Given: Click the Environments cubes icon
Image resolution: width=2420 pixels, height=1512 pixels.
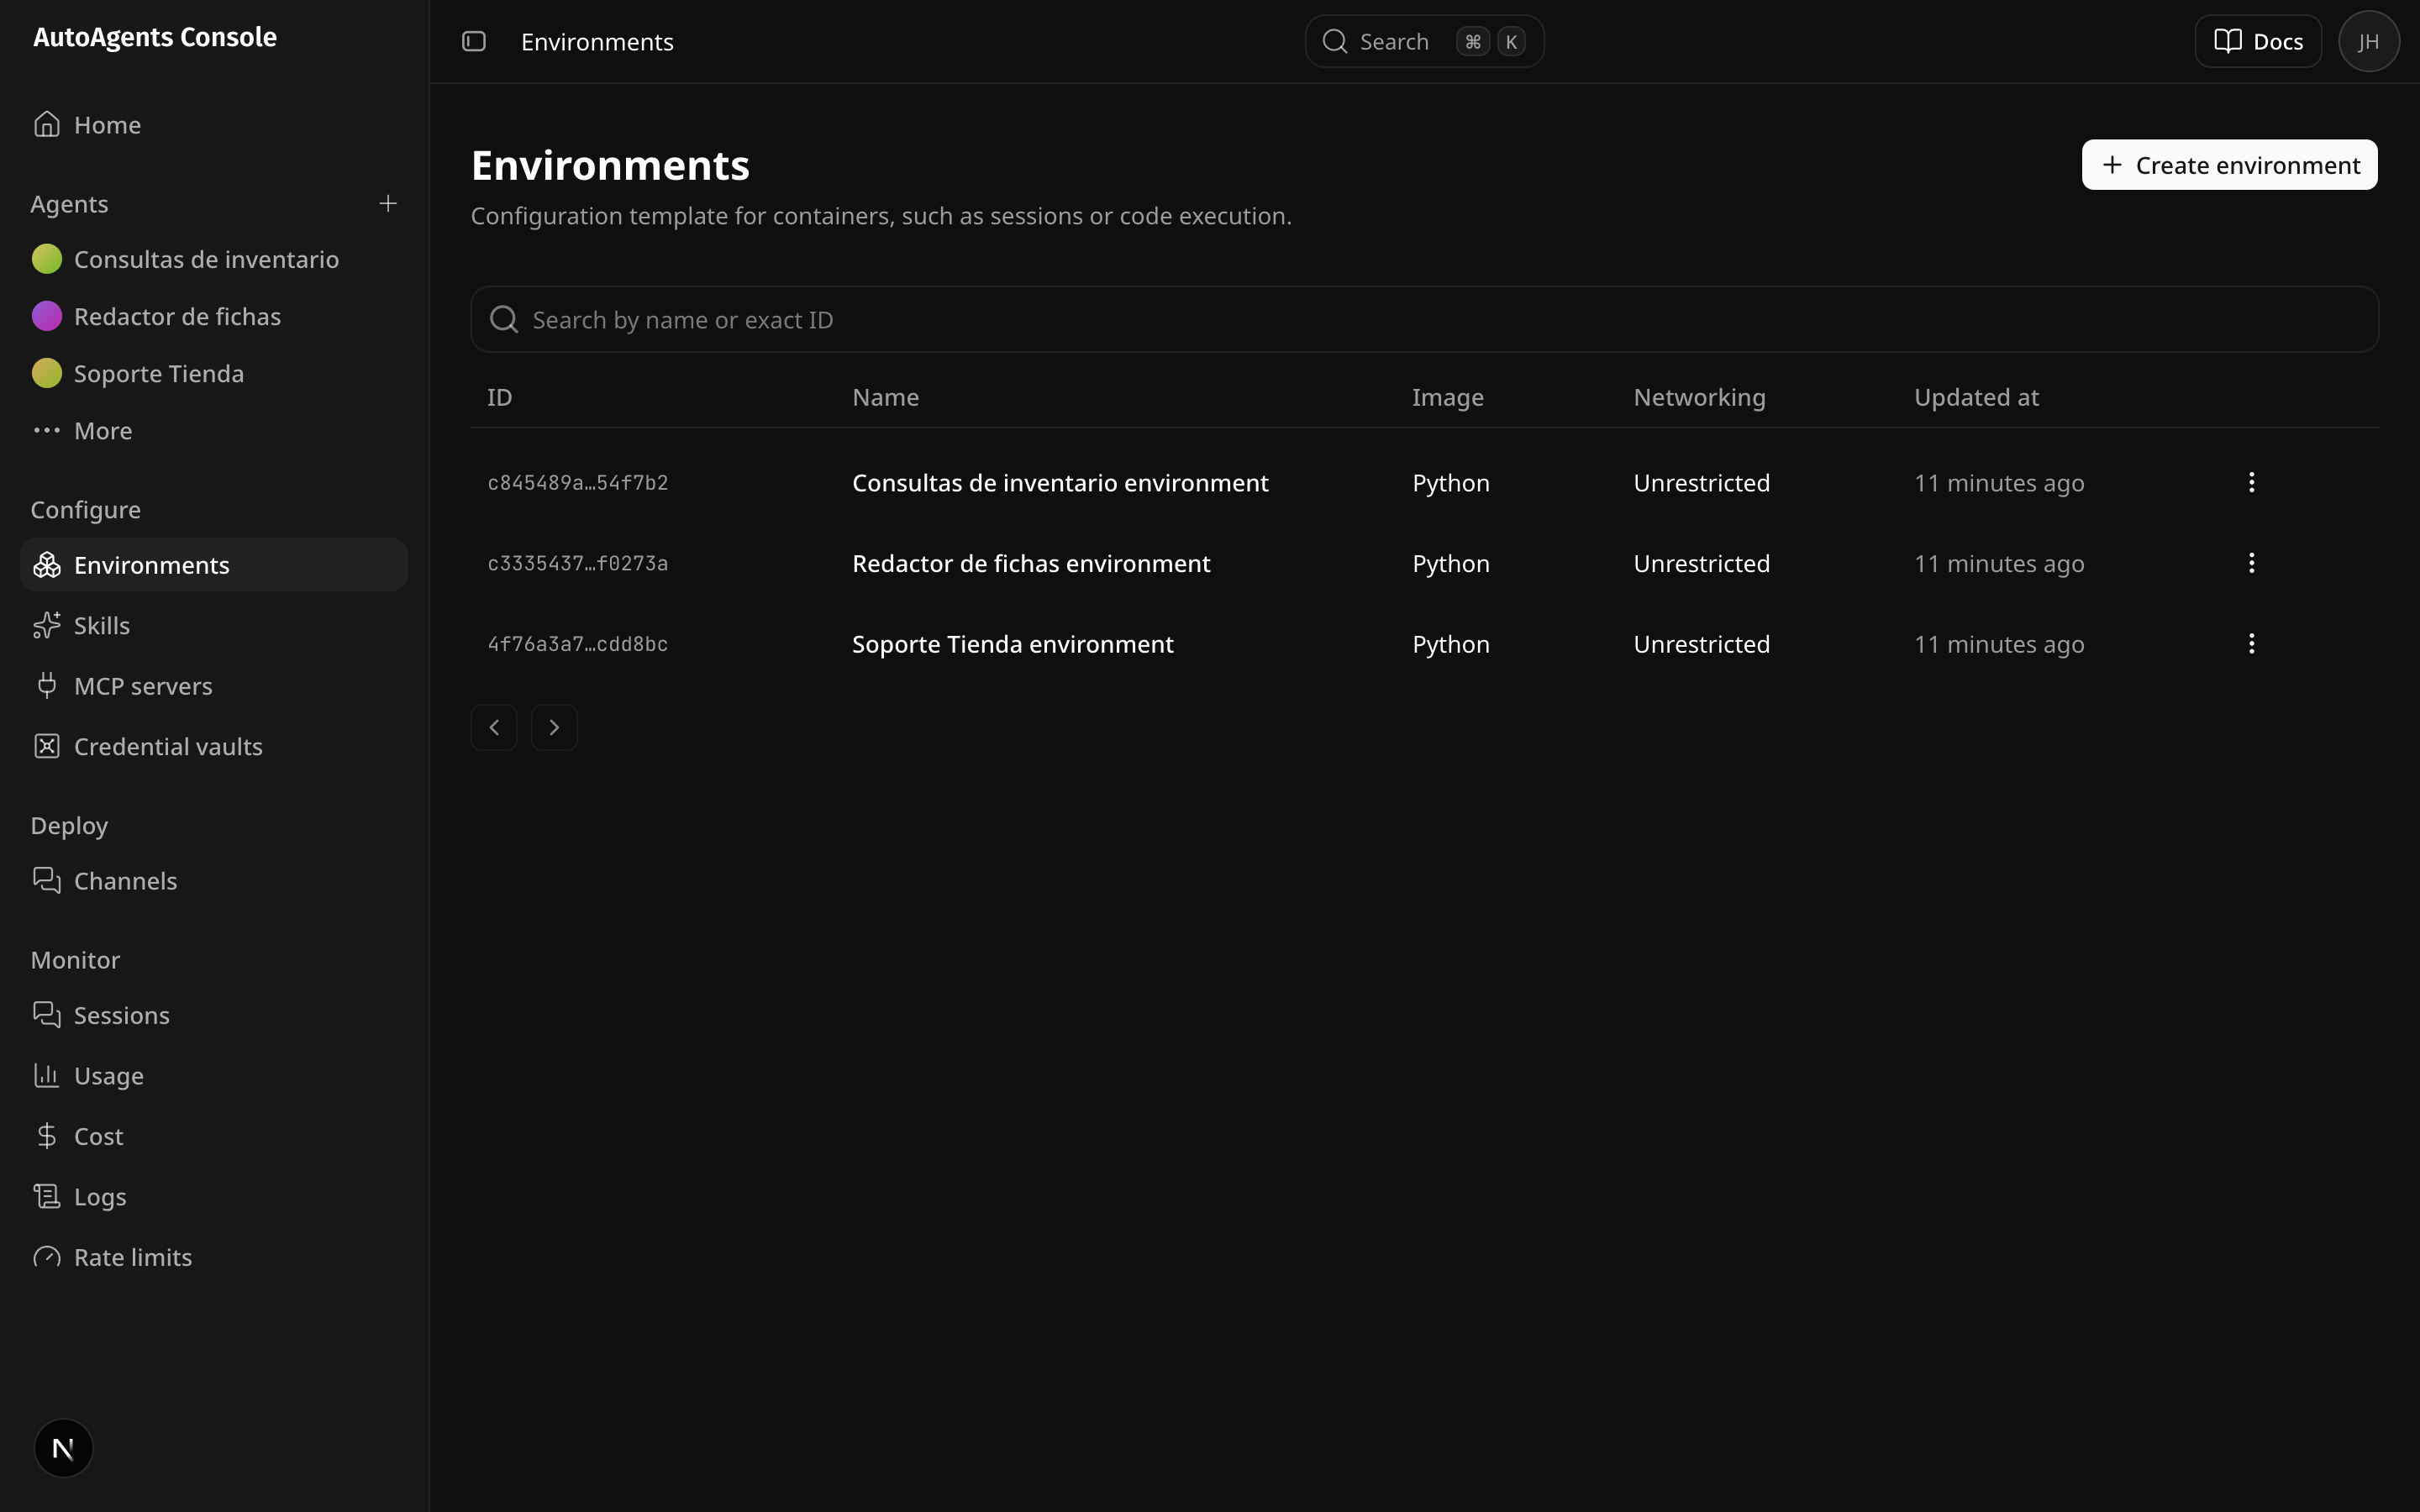Looking at the screenshot, I should pyautogui.click(x=47, y=564).
